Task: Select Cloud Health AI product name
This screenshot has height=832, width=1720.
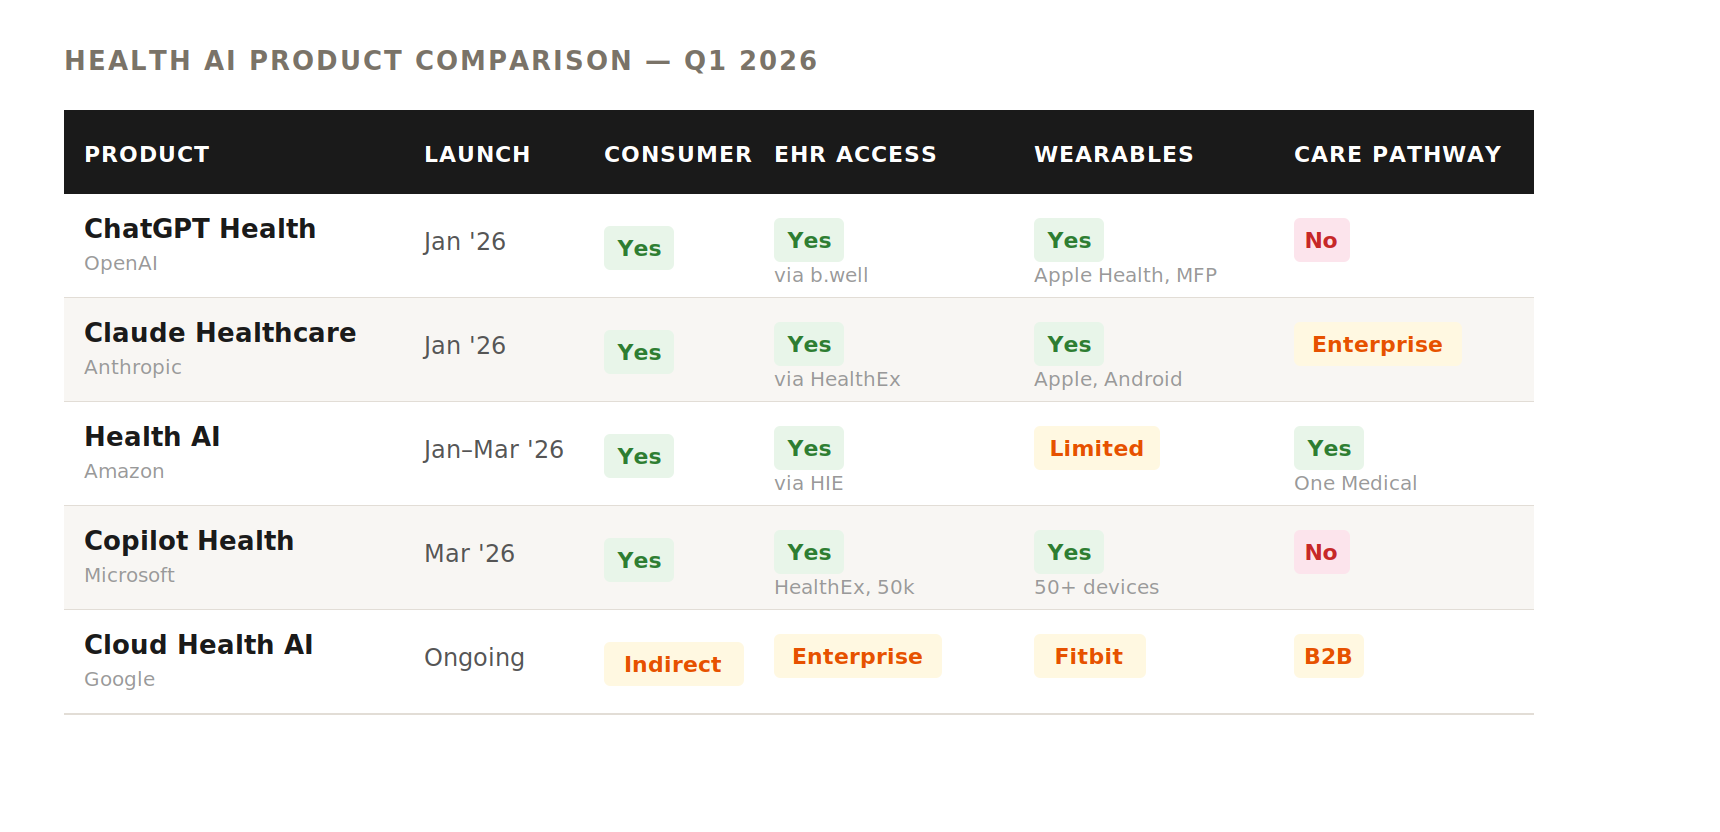Action: [x=198, y=645]
